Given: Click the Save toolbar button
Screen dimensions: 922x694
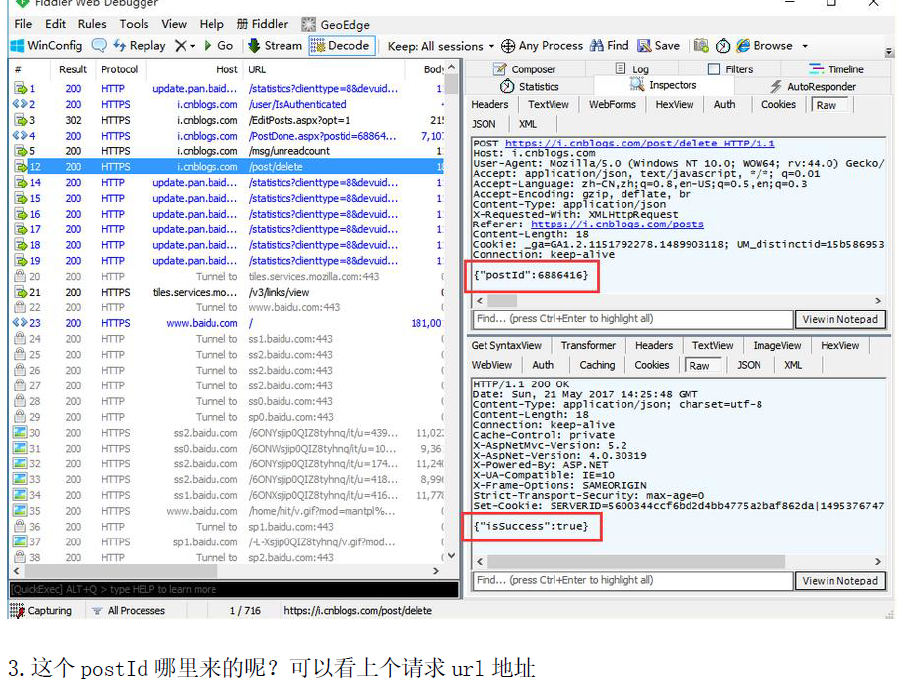Looking at the screenshot, I should point(659,45).
